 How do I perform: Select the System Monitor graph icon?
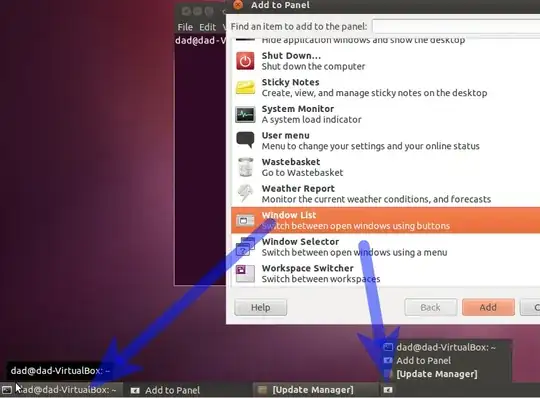[245, 114]
